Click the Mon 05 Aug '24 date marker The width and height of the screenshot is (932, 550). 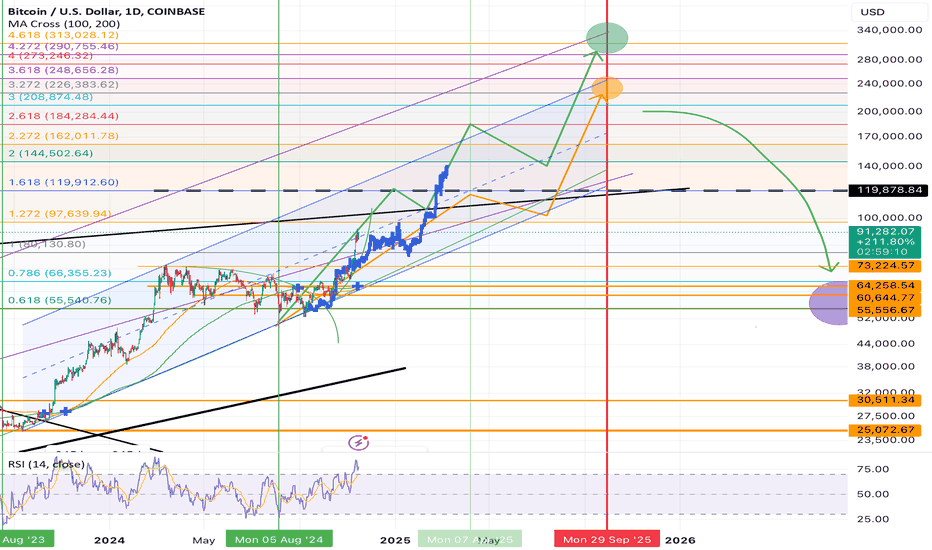click(279, 539)
